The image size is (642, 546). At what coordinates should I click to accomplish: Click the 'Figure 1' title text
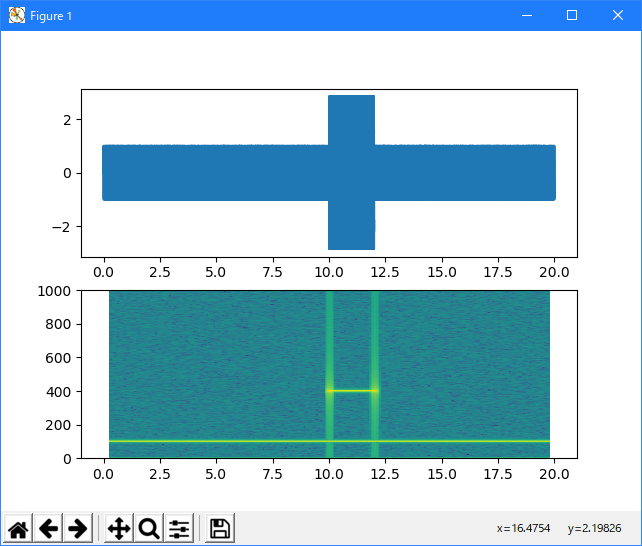point(51,16)
